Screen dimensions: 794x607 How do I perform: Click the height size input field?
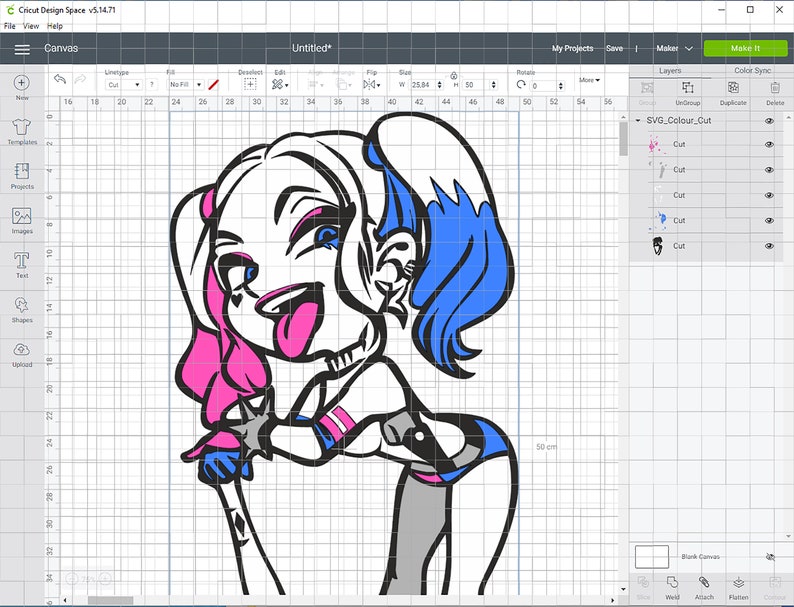tap(476, 85)
